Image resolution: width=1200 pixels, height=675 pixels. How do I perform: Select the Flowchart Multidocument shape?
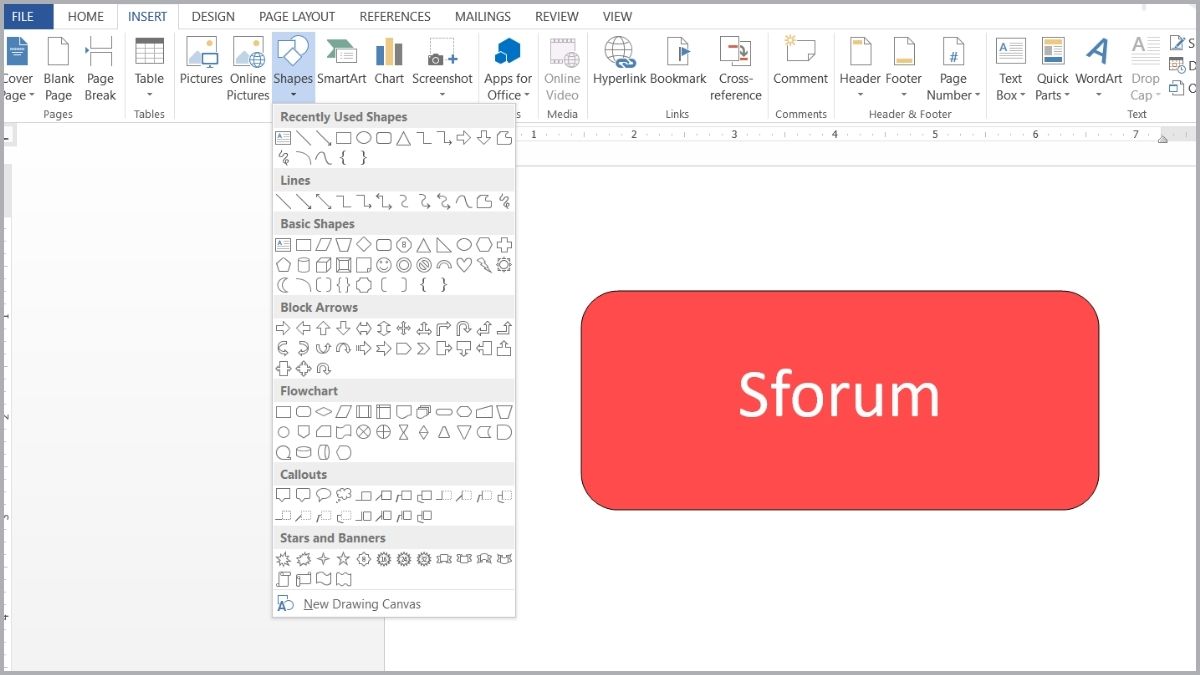coord(424,411)
